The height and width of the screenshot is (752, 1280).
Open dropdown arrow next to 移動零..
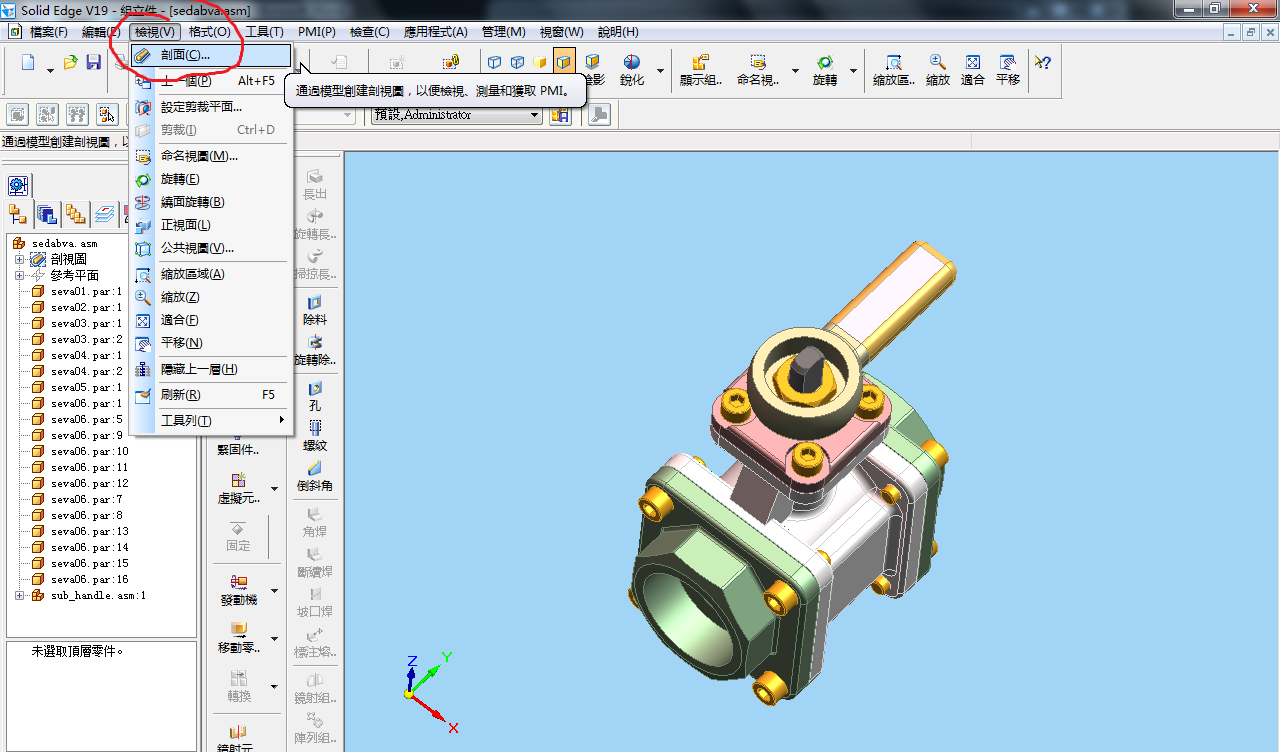(274, 639)
